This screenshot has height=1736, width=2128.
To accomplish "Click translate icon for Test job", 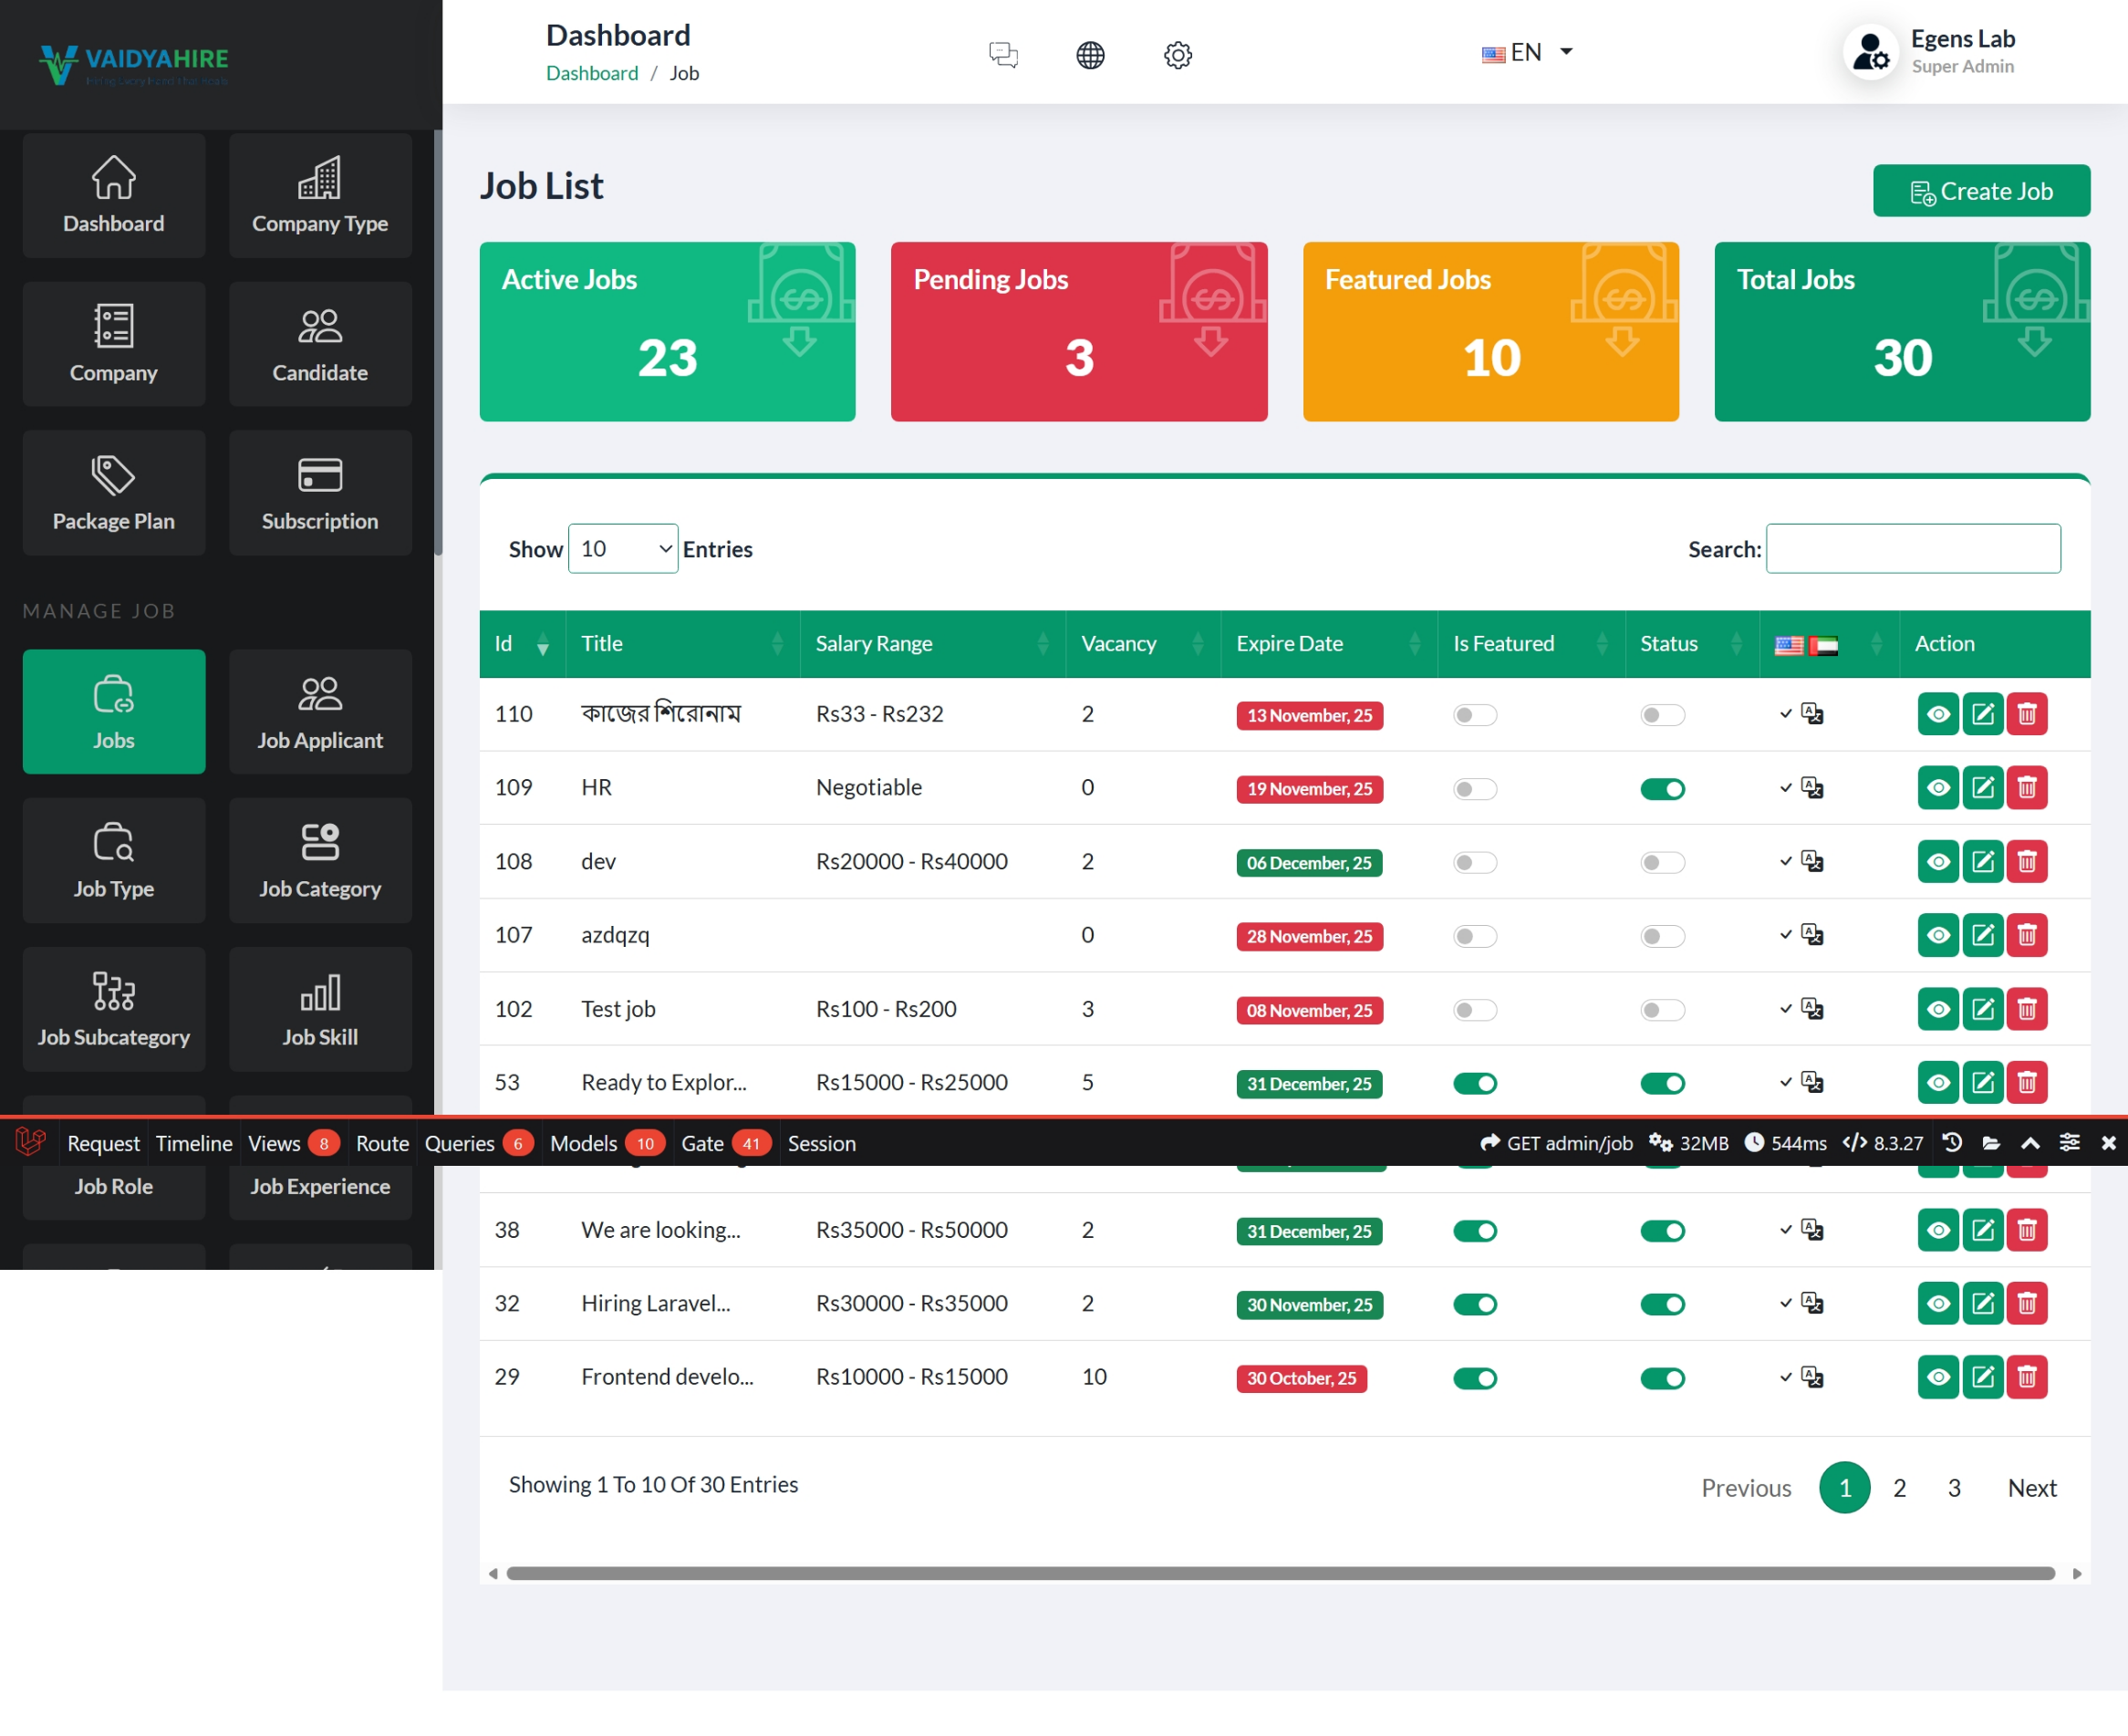I will [1812, 1008].
